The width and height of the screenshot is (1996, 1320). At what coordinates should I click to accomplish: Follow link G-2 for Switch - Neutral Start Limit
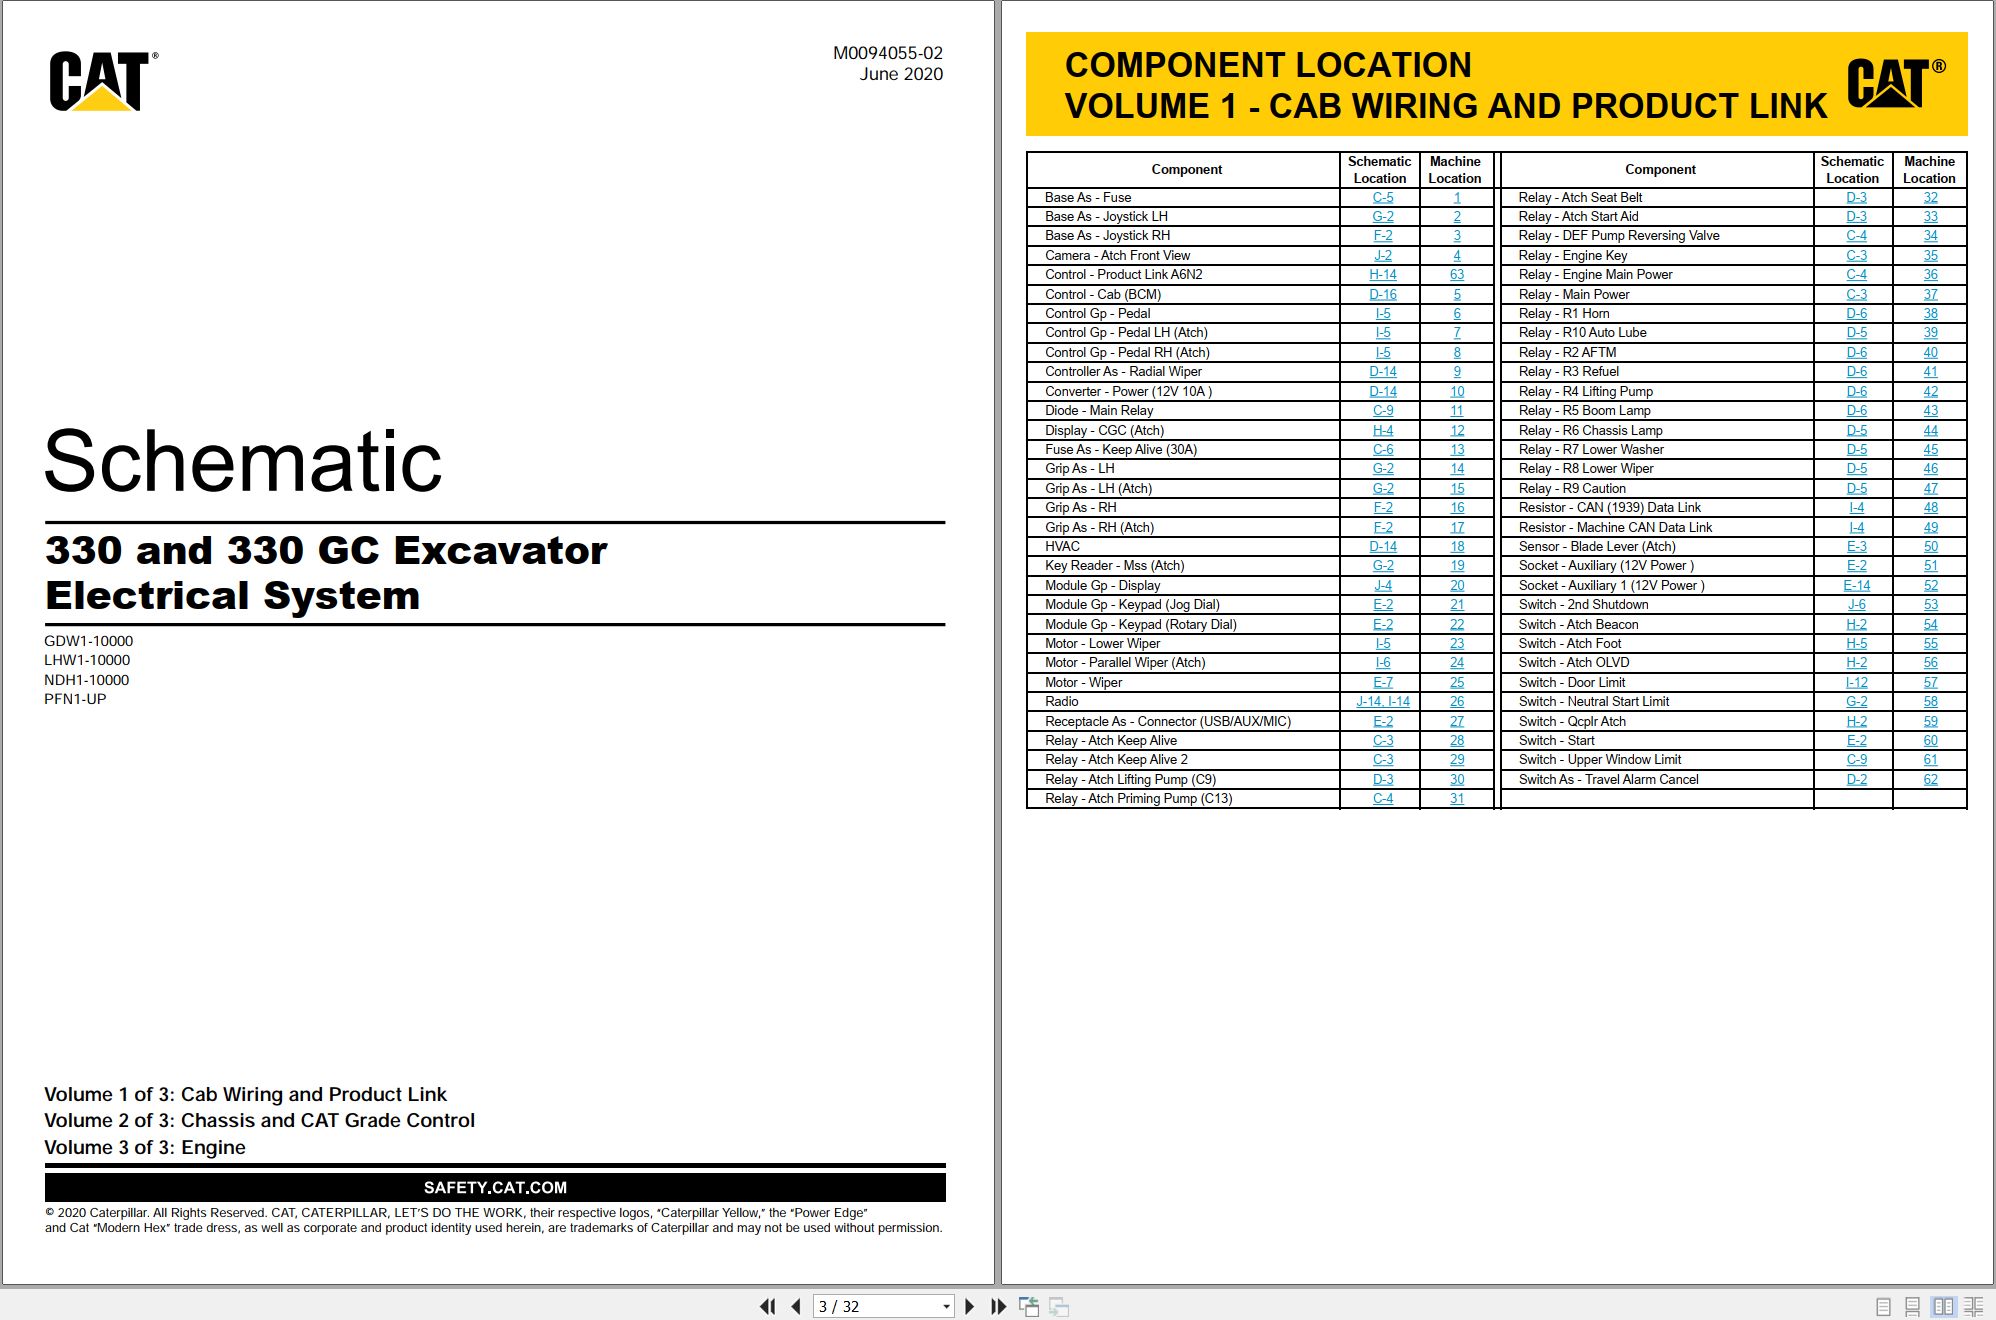pyautogui.click(x=1856, y=701)
